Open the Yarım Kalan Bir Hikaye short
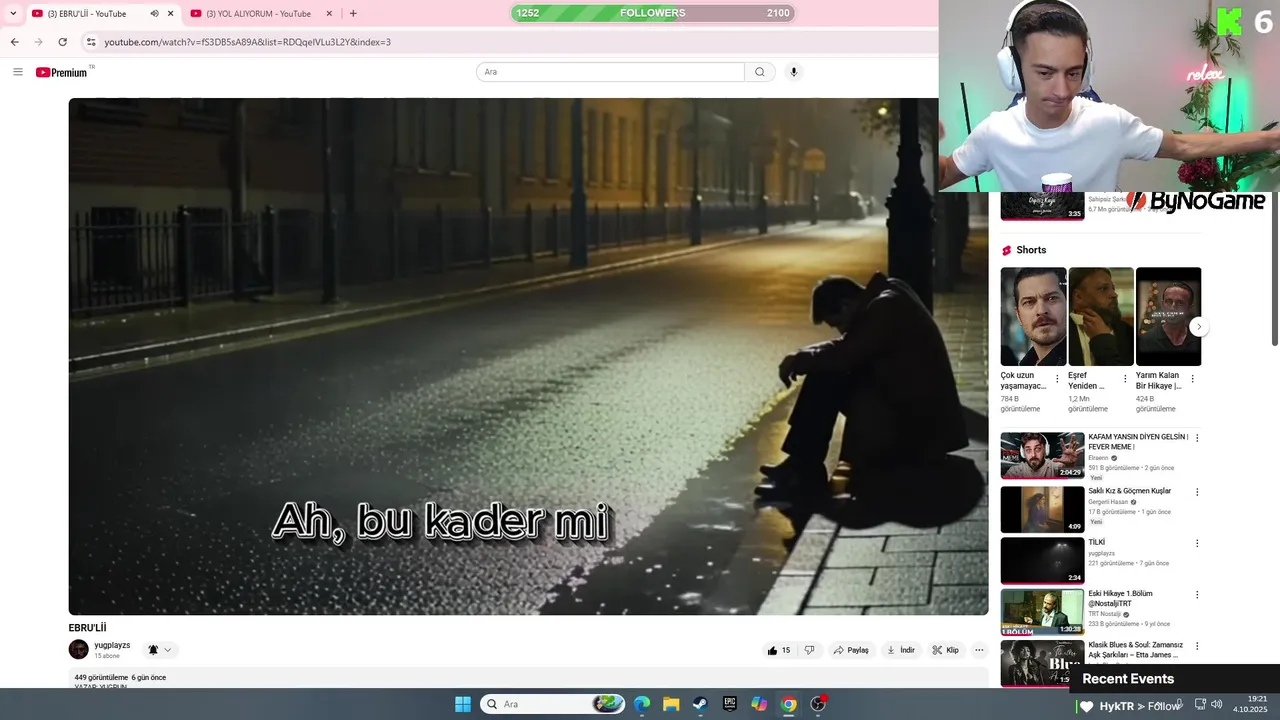Image resolution: width=1280 pixels, height=720 pixels. point(1168,316)
